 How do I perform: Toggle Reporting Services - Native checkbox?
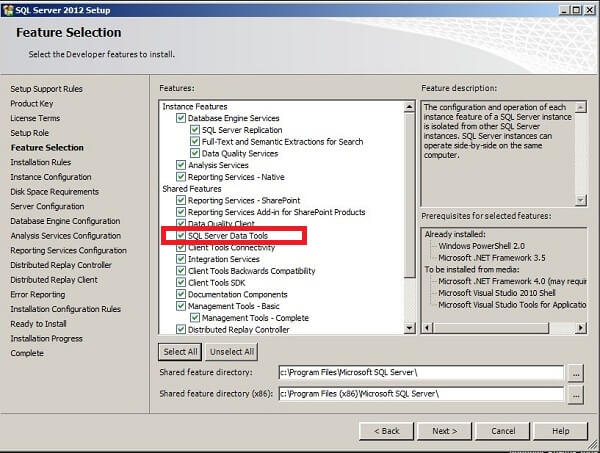tap(181, 177)
